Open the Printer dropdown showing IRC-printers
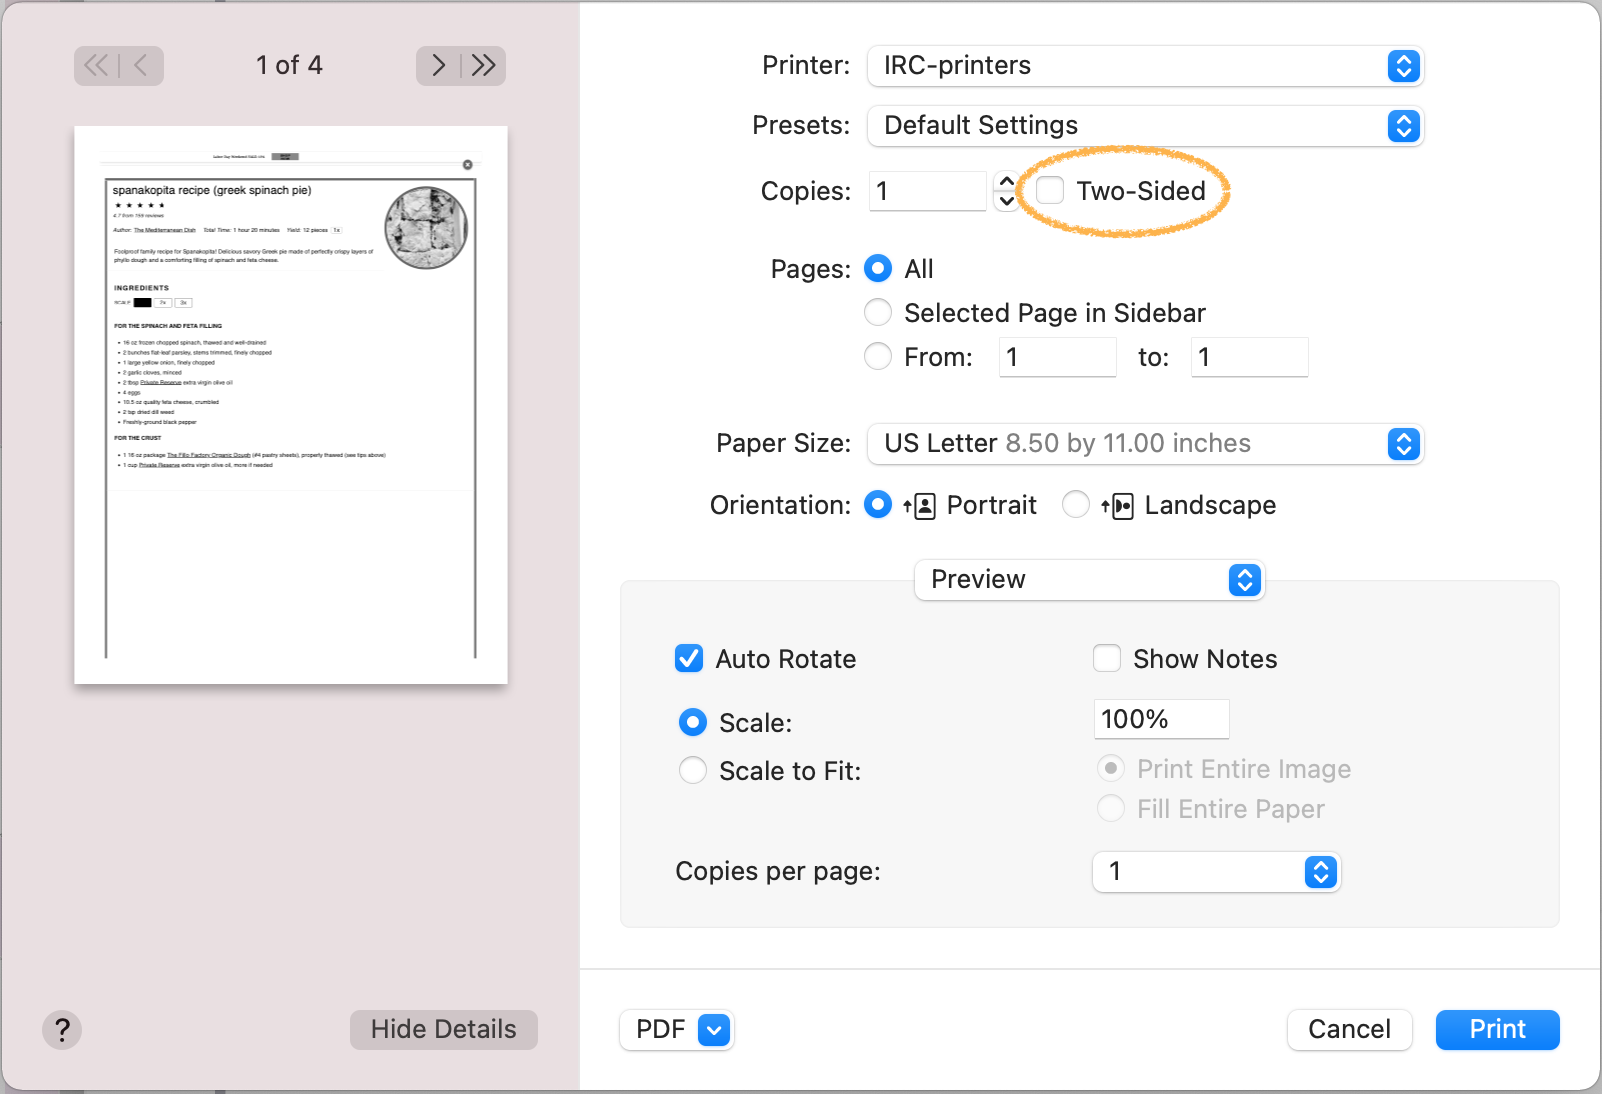Viewport: 1602px width, 1094px height. 1145,66
